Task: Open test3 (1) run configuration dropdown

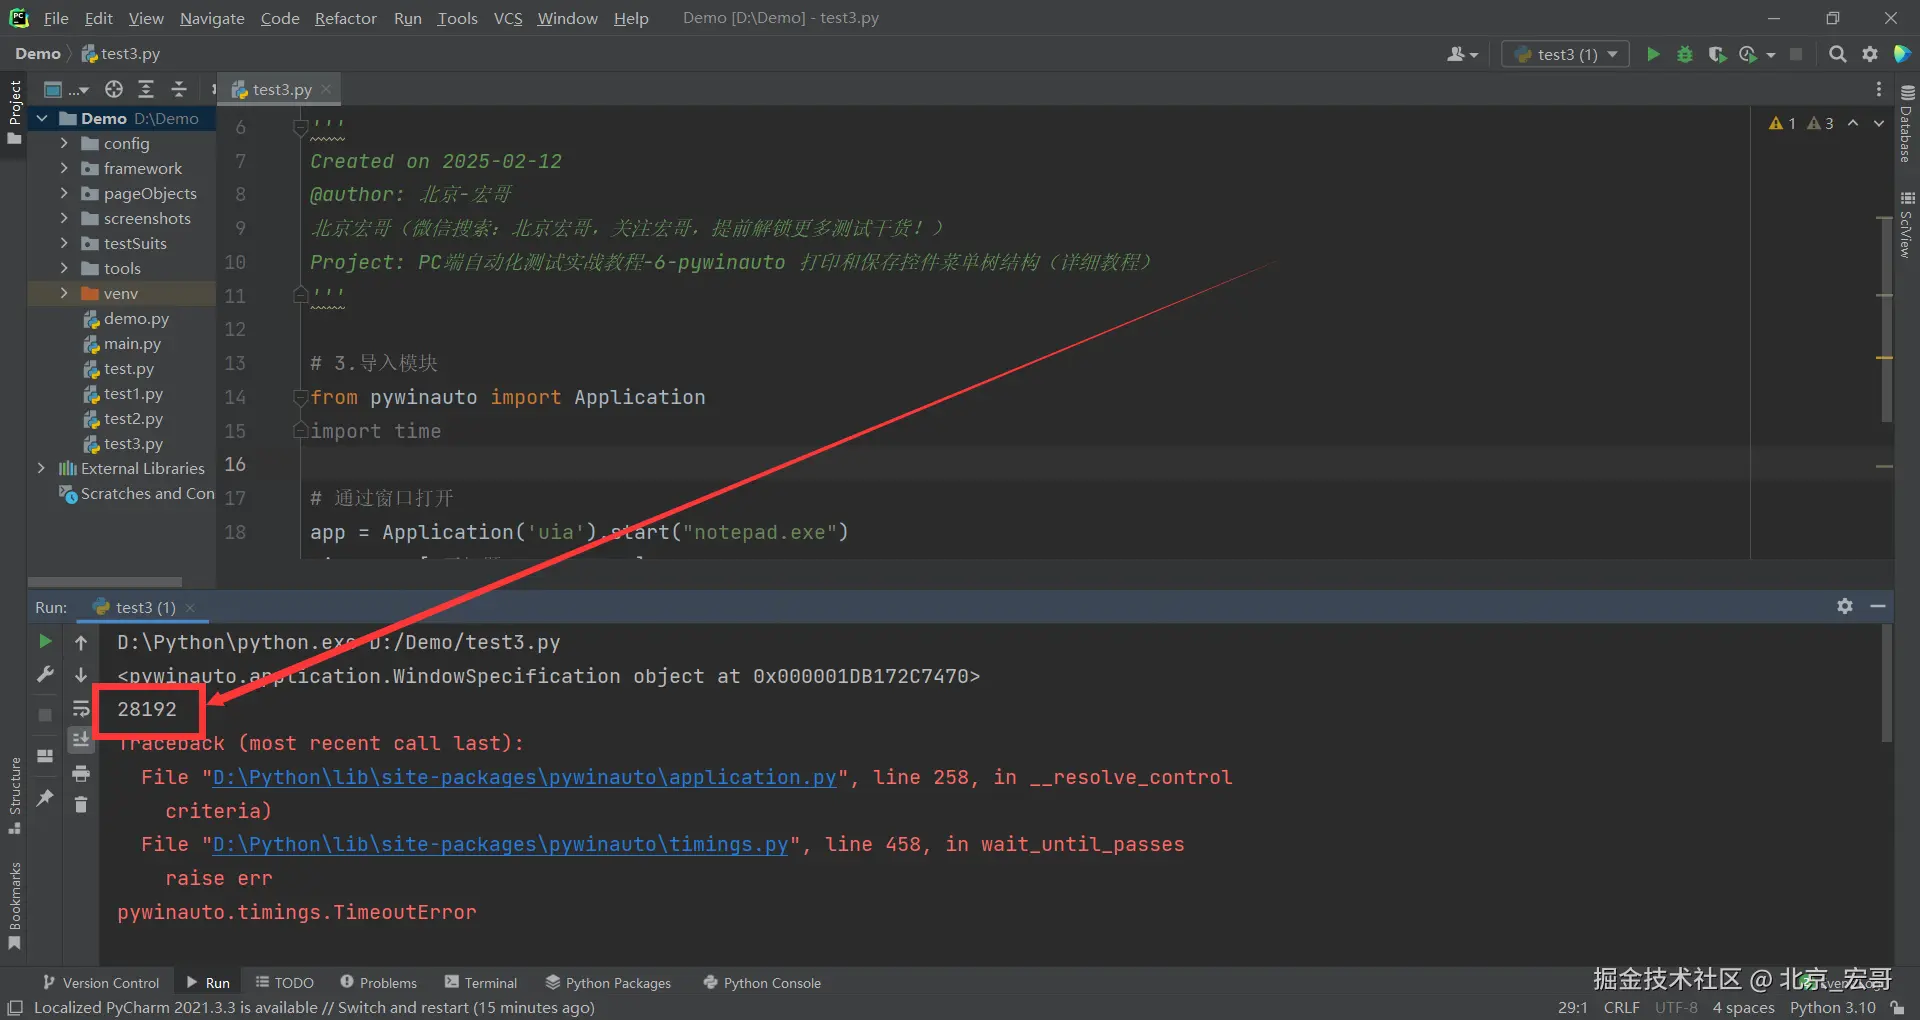Action: [1565, 54]
